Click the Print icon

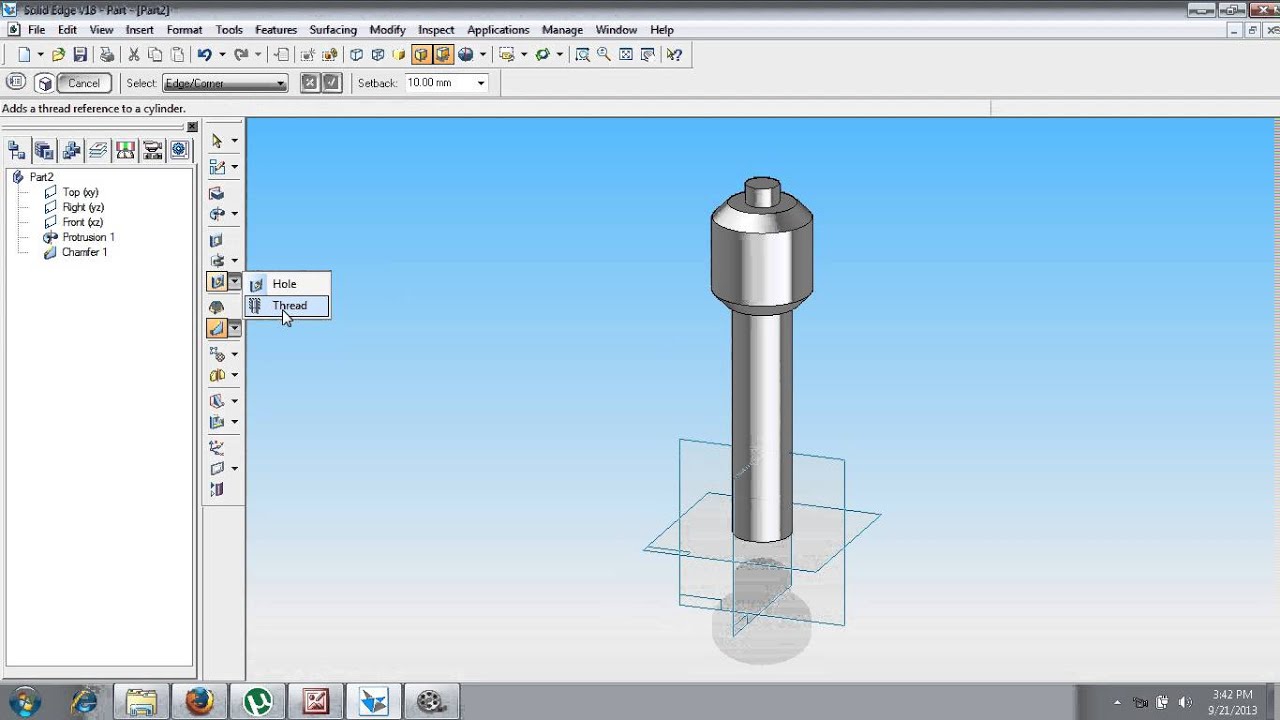[x=107, y=55]
